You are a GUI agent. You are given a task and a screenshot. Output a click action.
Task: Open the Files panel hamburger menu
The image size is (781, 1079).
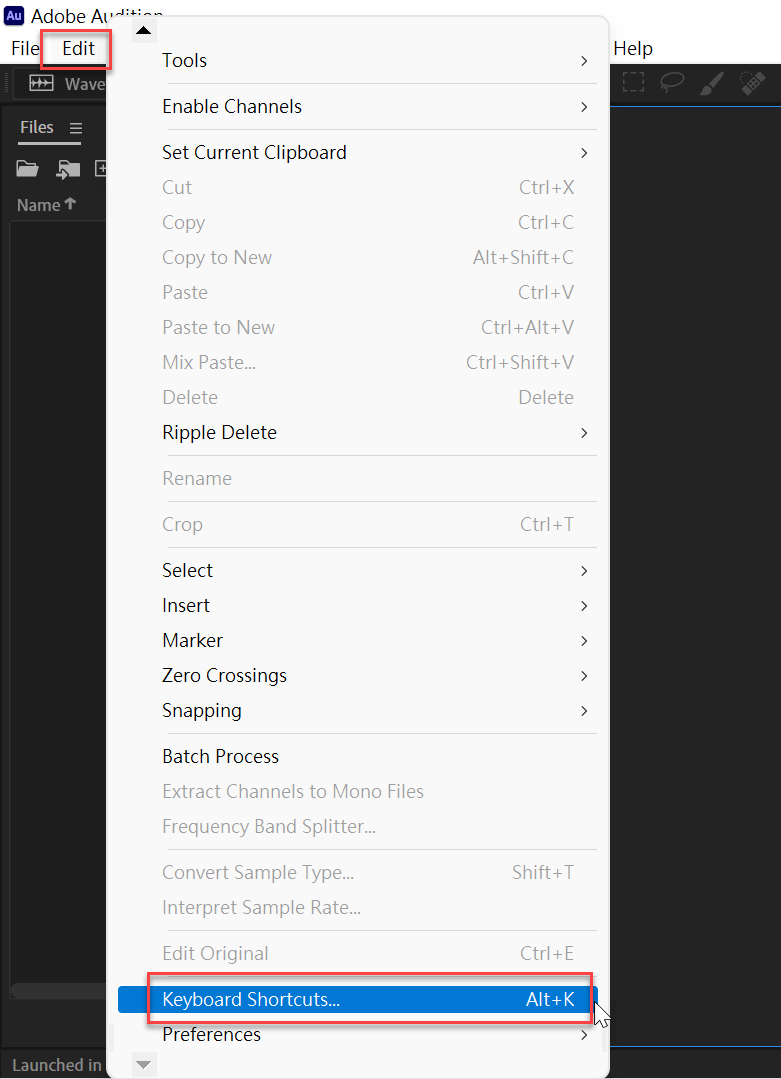tap(76, 128)
